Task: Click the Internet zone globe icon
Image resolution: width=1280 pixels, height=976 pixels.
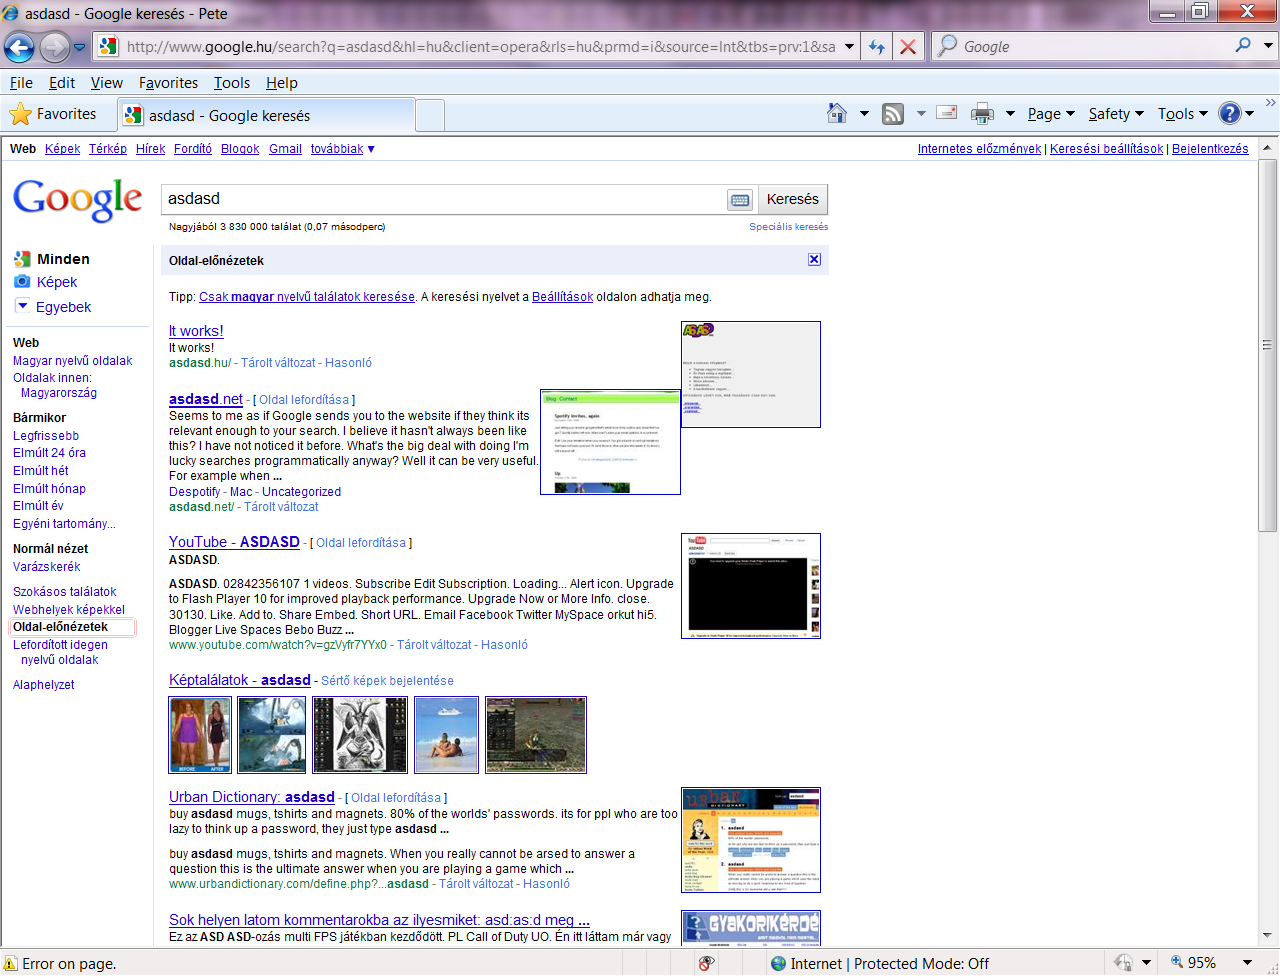Action: [x=779, y=964]
